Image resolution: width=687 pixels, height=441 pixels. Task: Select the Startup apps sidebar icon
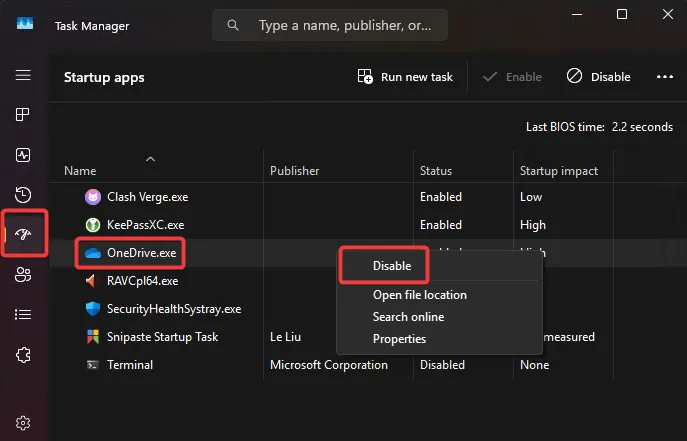click(23, 234)
